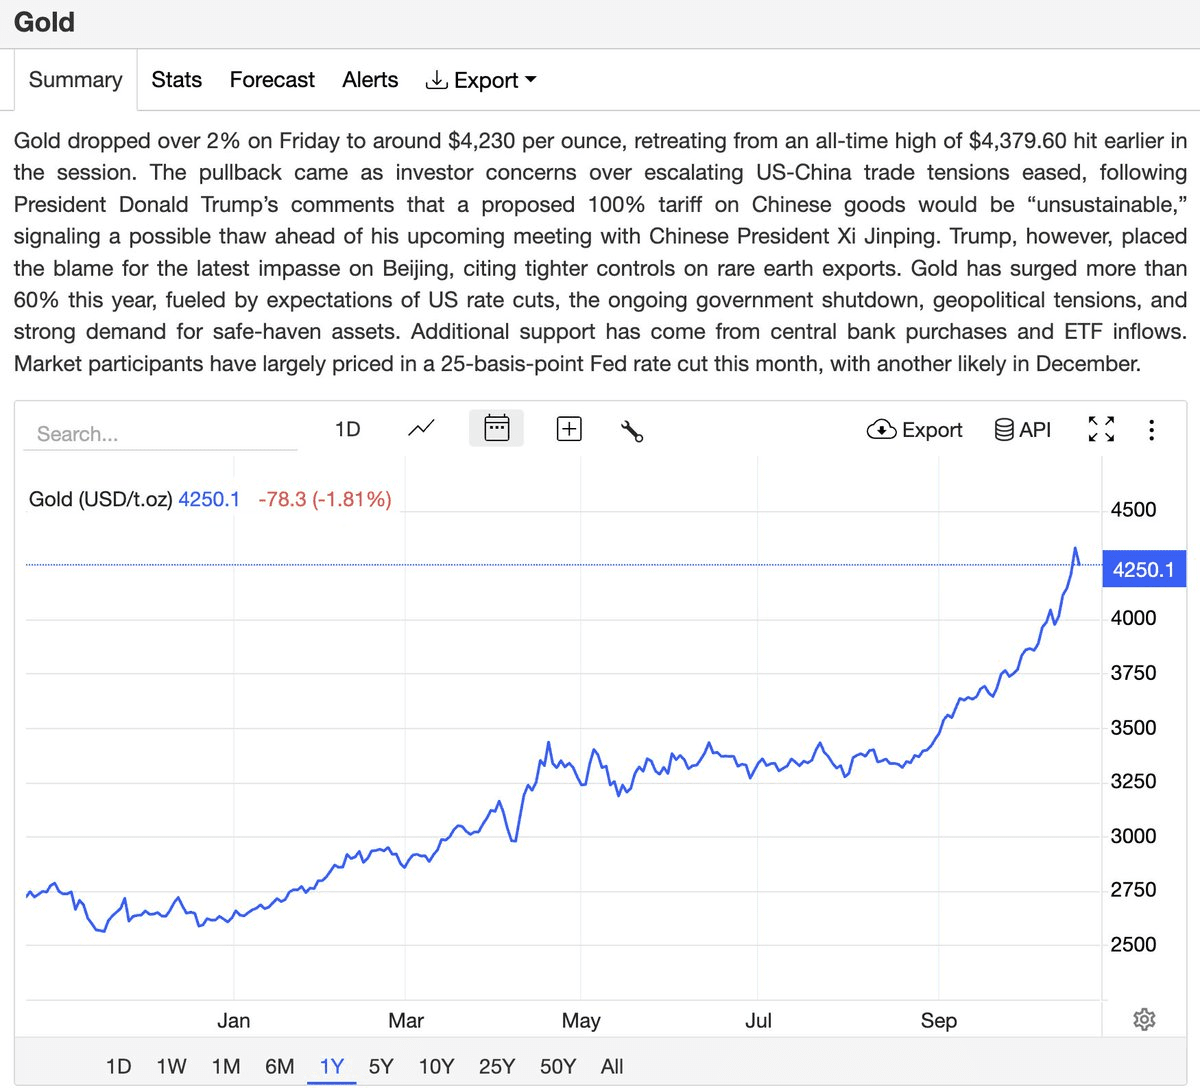Open the 1D interval dropdown
Screen dimensions: 1200x1088
click(347, 429)
